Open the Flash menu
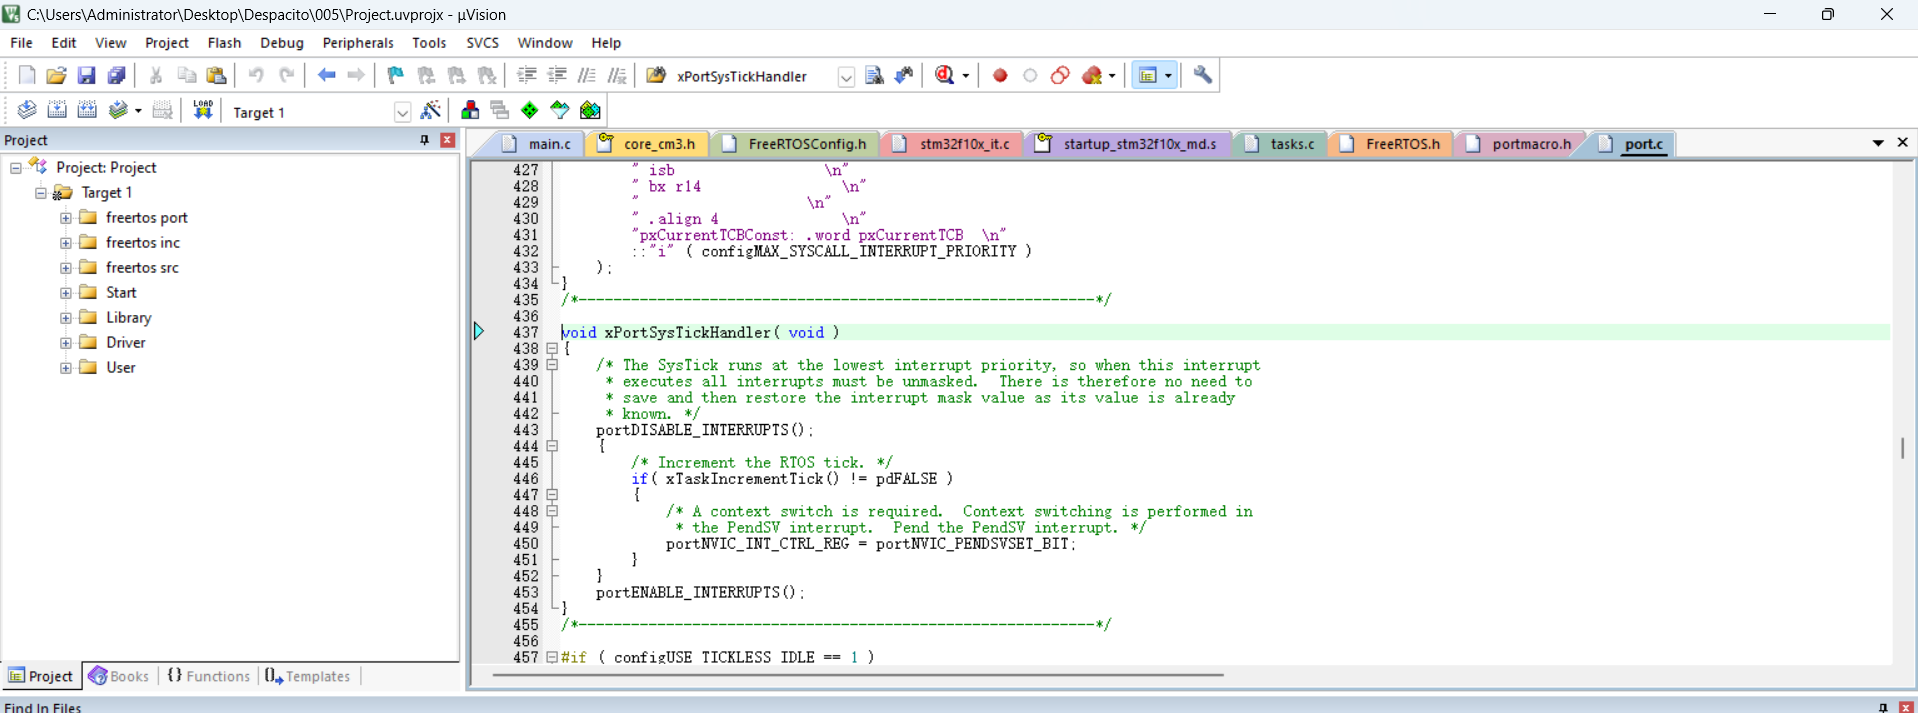This screenshot has width=1918, height=713. [224, 43]
